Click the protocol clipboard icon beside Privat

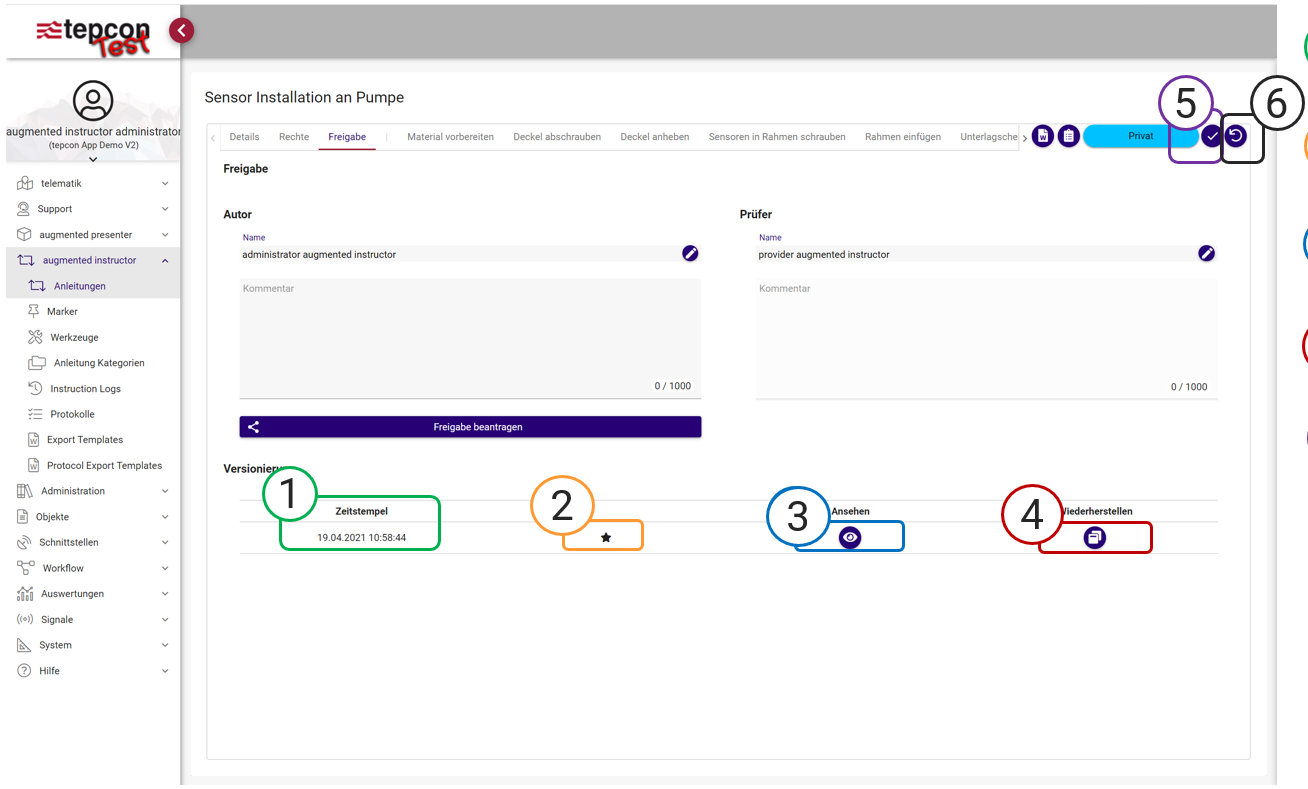(1068, 137)
